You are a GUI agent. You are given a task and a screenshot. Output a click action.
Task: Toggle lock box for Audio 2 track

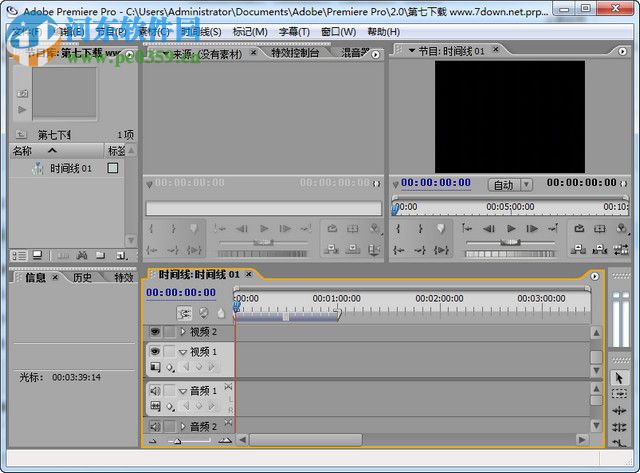(x=170, y=427)
